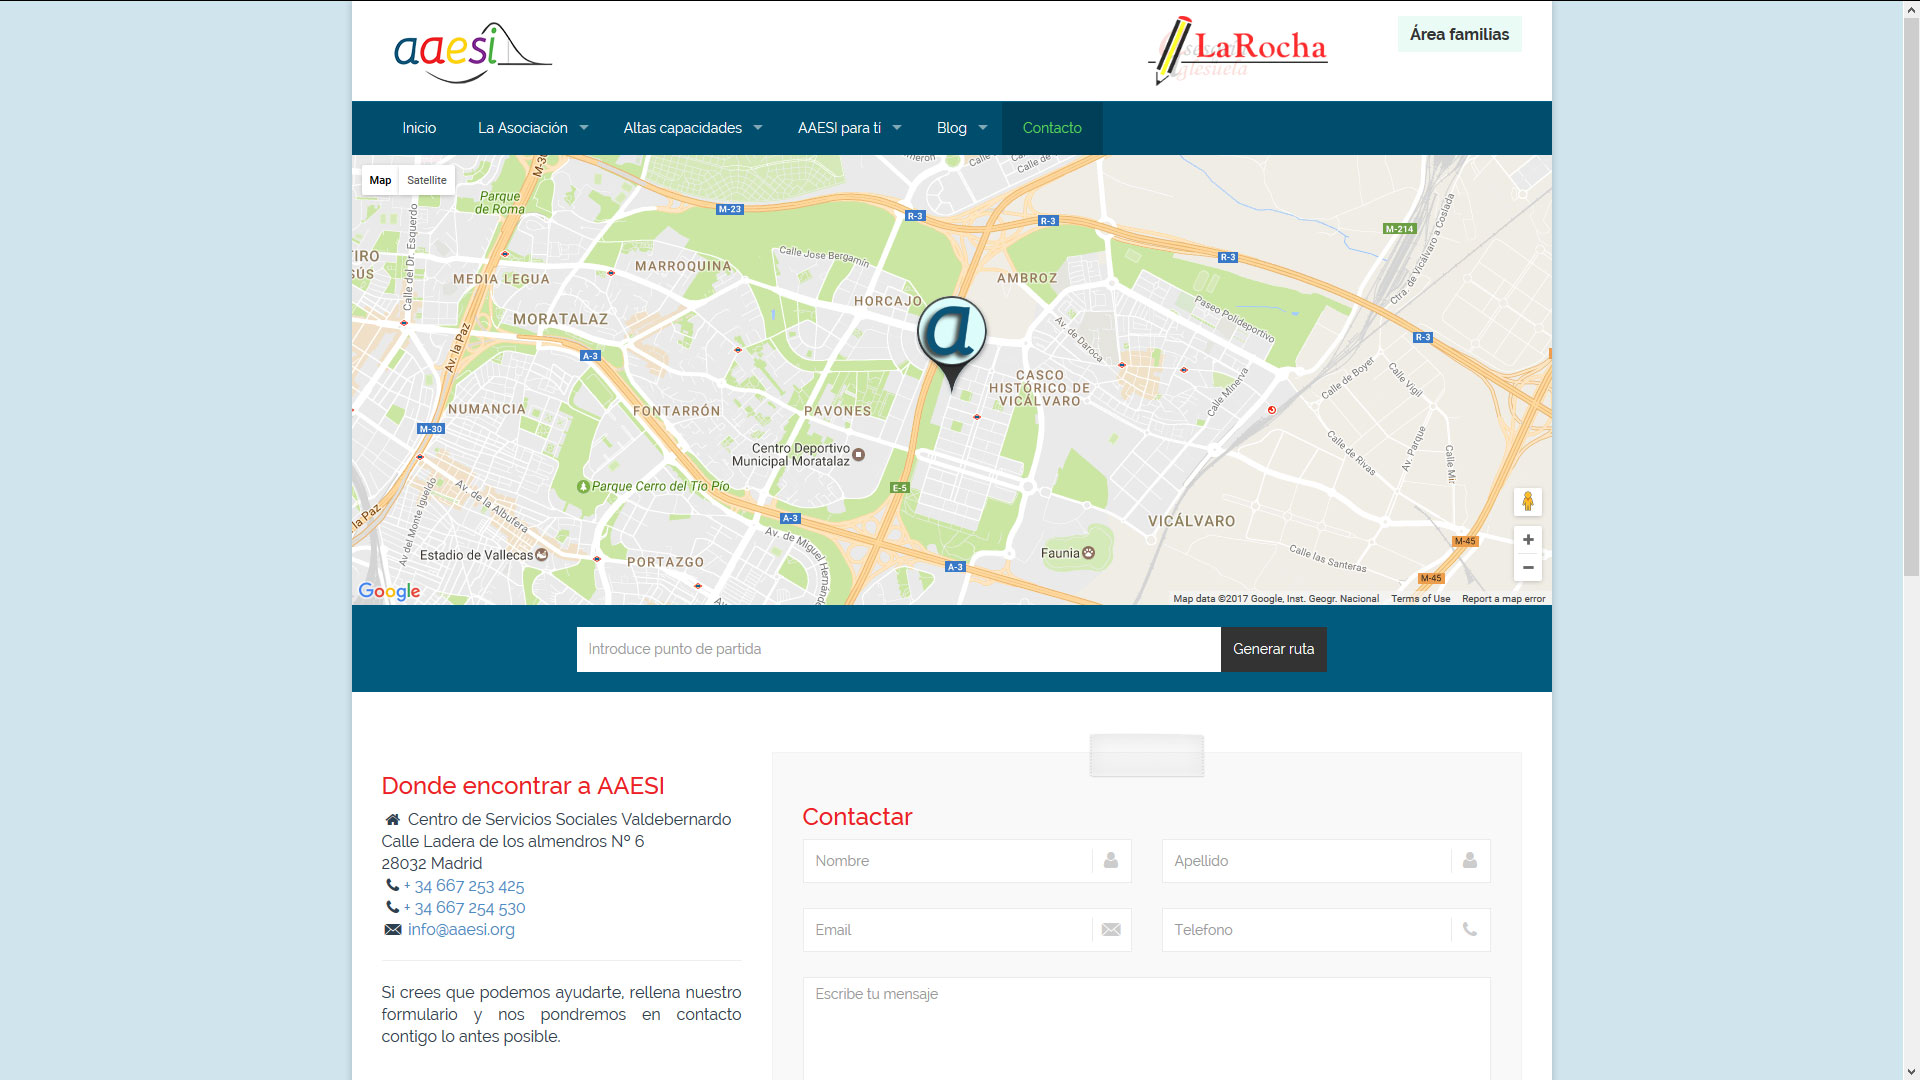Image resolution: width=1920 pixels, height=1080 pixels.
Task: Open Street View pegman on map
Action: pos(1527,501)
